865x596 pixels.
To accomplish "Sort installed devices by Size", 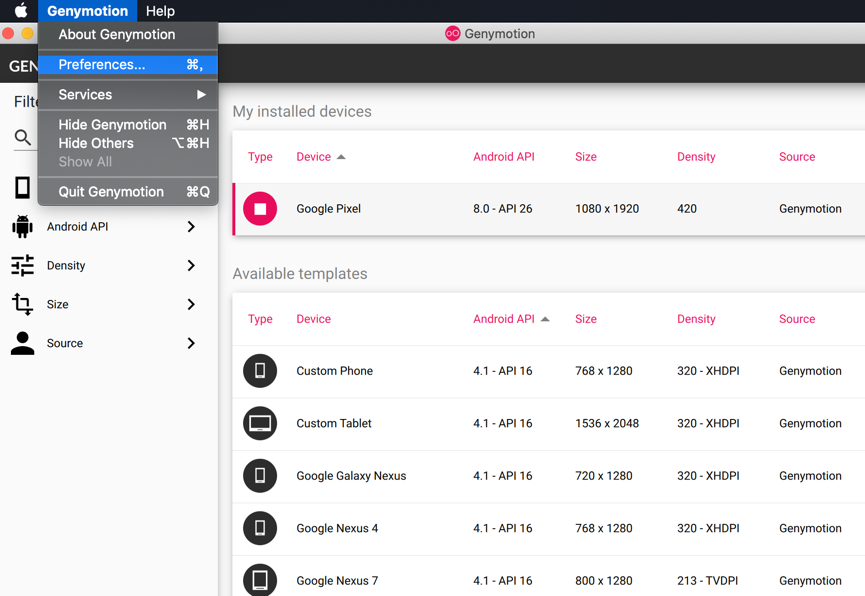I will click(586, 157).
